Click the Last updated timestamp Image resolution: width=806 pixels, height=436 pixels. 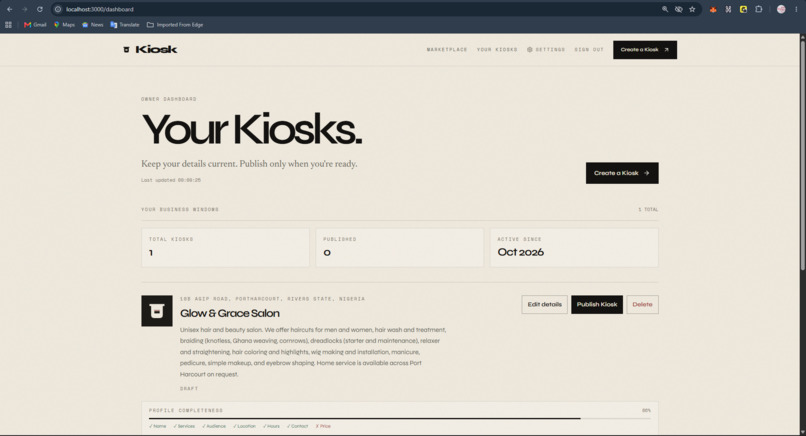171,180
